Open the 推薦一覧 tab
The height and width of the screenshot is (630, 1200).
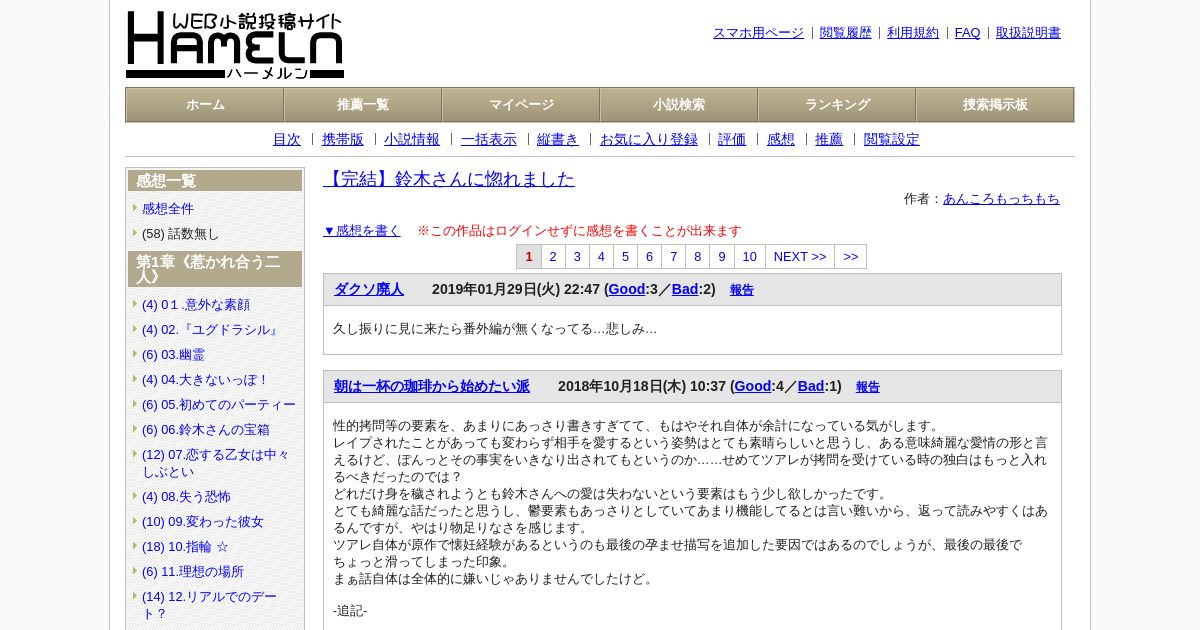[363, 105]
